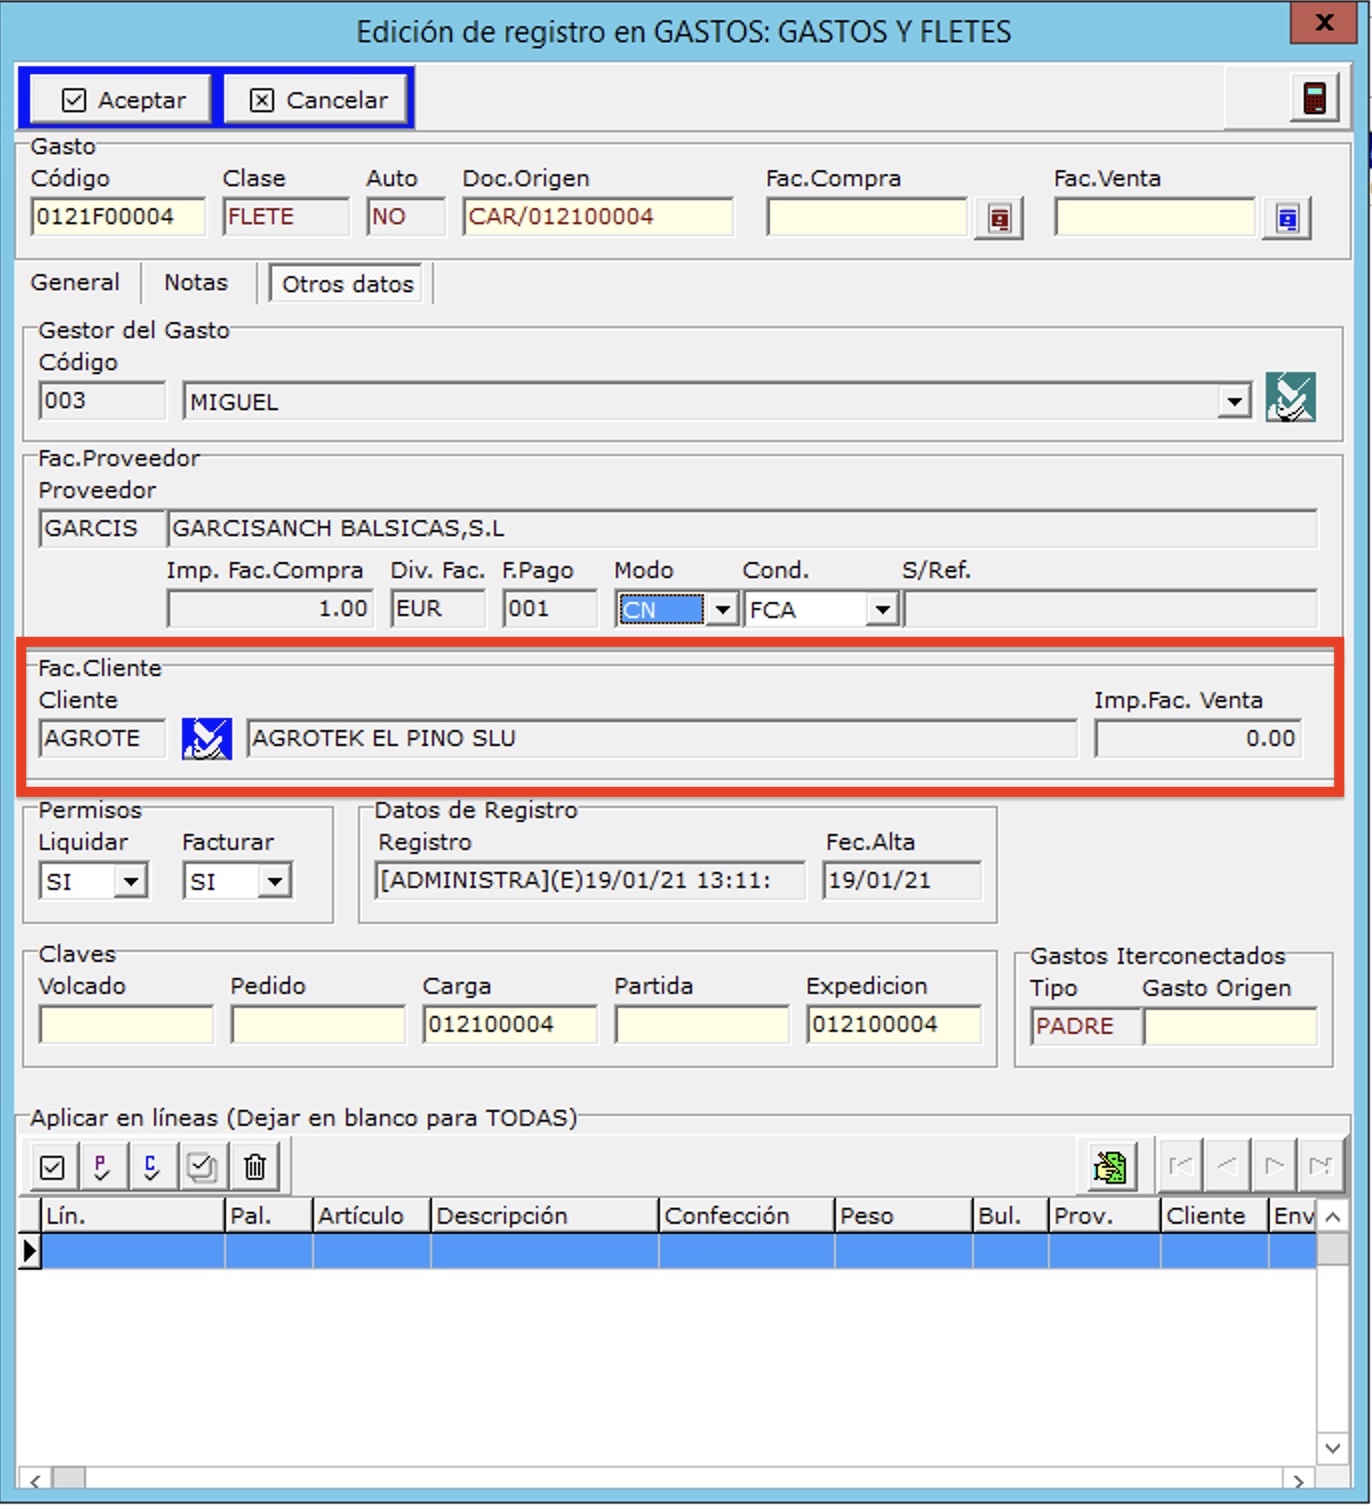Click the P checkmark icon in lines toolbar
The height and width of the screenshot is (1506, 1372).
tap(102, 1166)
